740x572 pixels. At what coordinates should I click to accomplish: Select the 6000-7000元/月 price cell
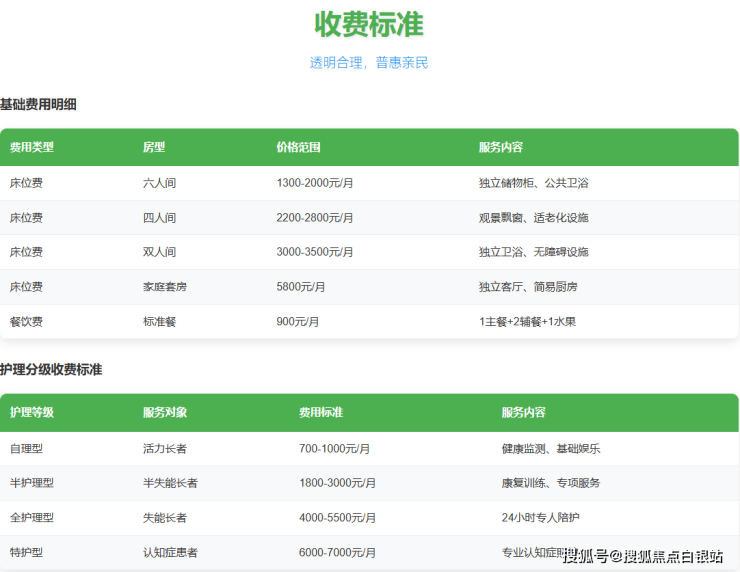pyautogui.click(x=337, y=553)
